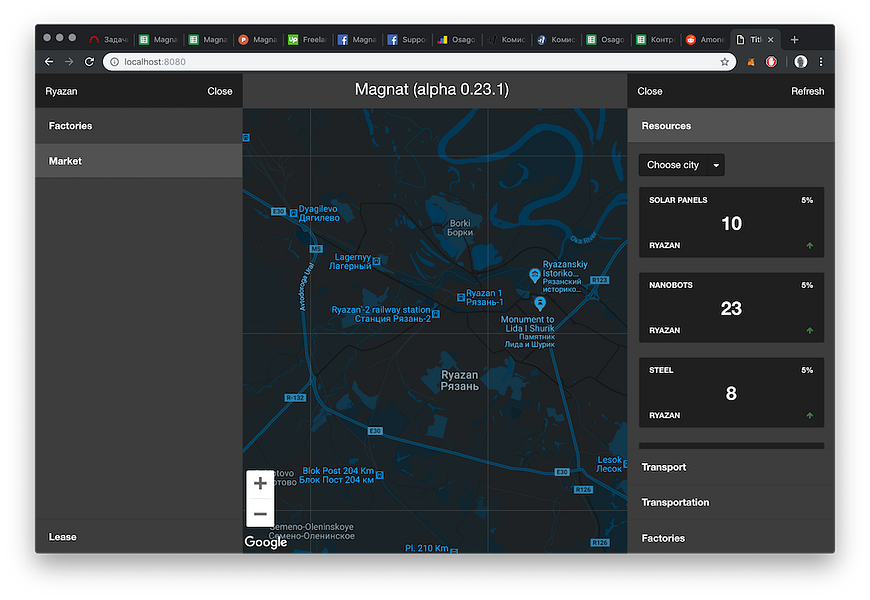Open the Chrome three-dot menu
The height and width of the screenshot is (600, 870).
[821, 62]
